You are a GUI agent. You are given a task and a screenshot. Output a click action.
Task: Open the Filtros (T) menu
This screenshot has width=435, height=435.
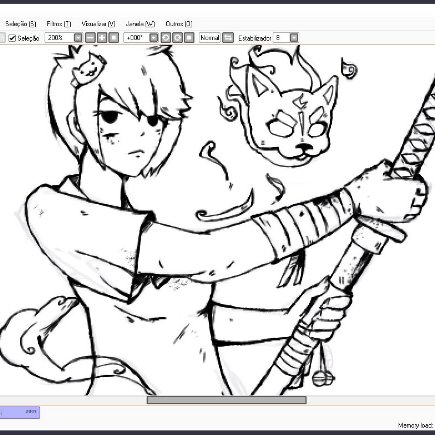pyautogui.click(x=59, y=24)
